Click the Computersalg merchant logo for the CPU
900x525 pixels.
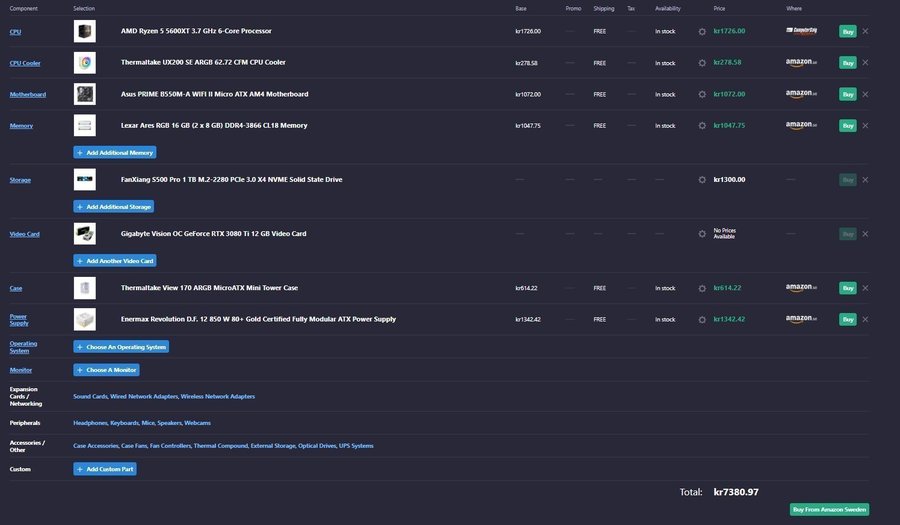[801, 31]
